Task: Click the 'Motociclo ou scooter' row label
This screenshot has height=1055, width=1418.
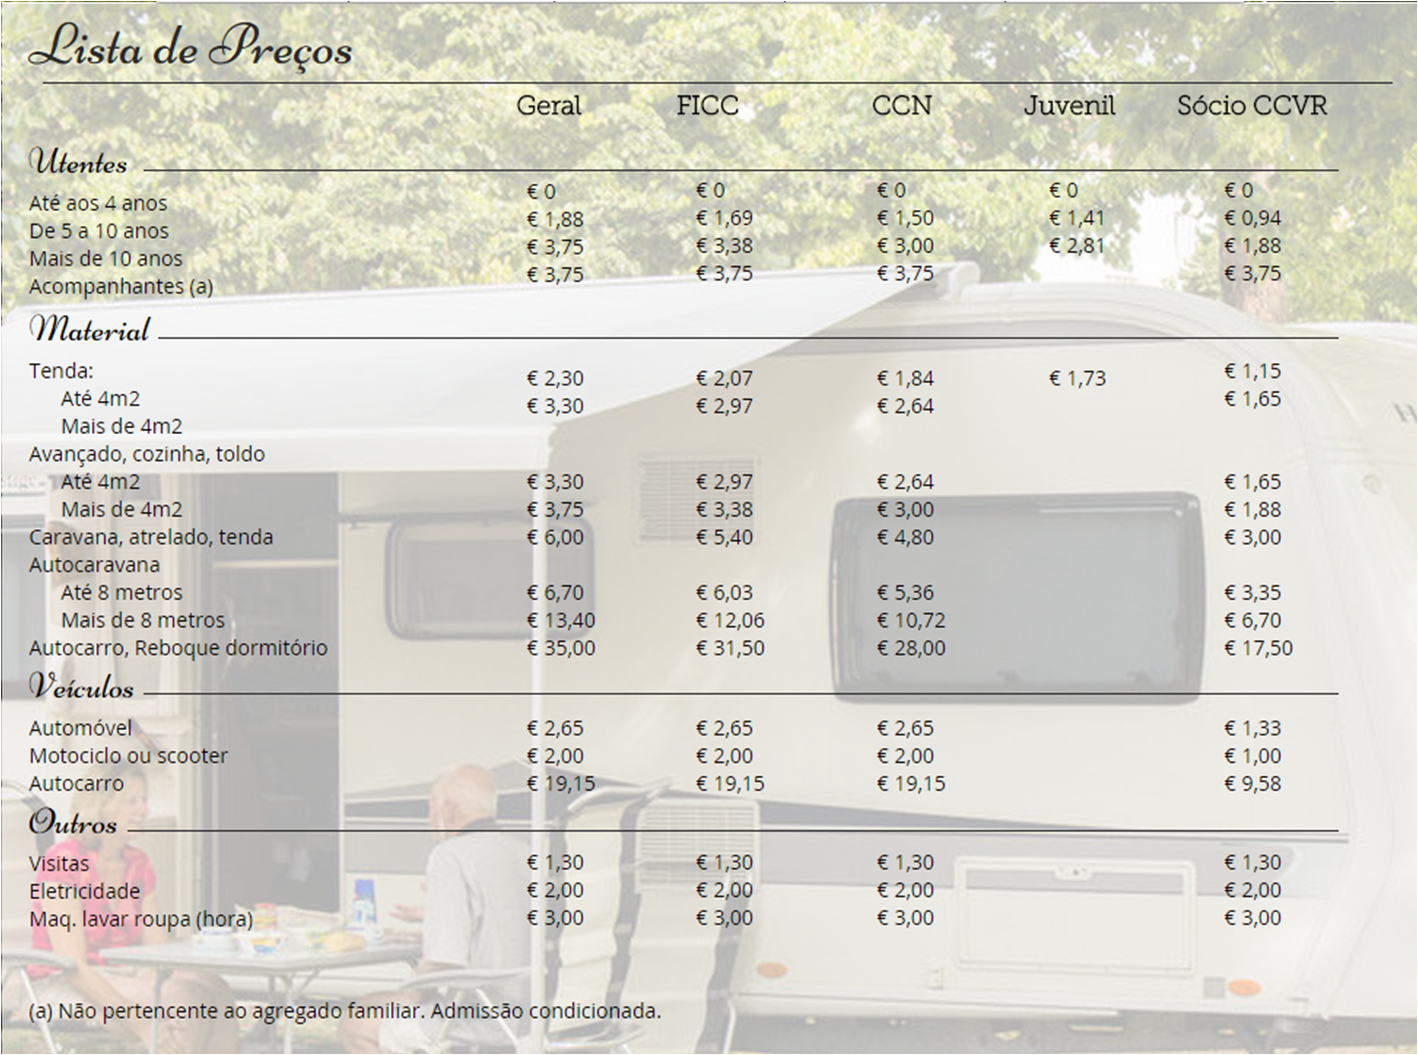Action: (x=128, y=756)
